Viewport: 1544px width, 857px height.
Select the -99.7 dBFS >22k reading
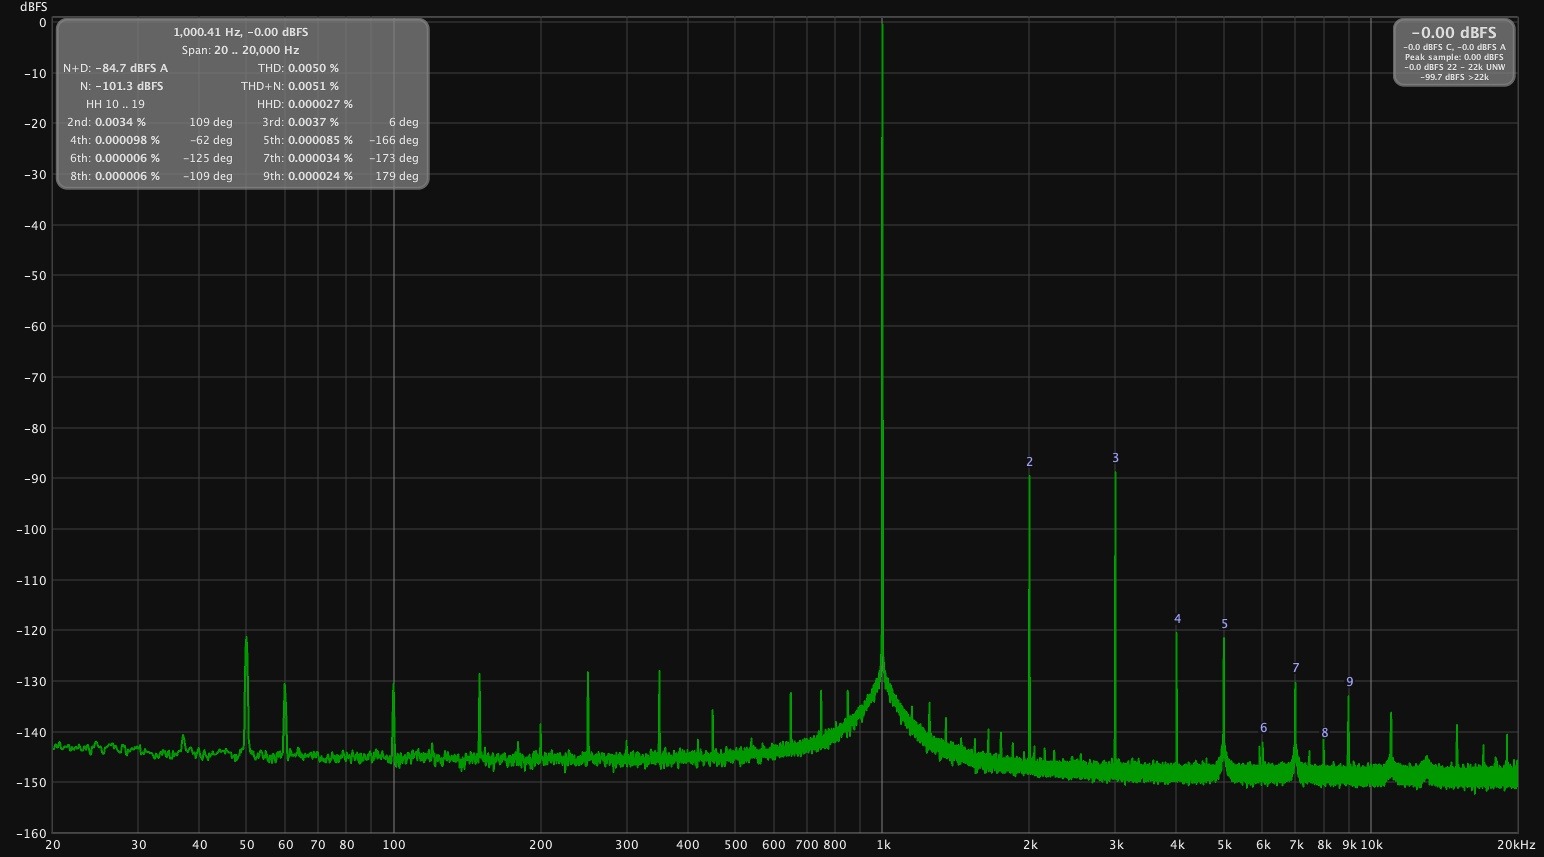coord(1454,77)
